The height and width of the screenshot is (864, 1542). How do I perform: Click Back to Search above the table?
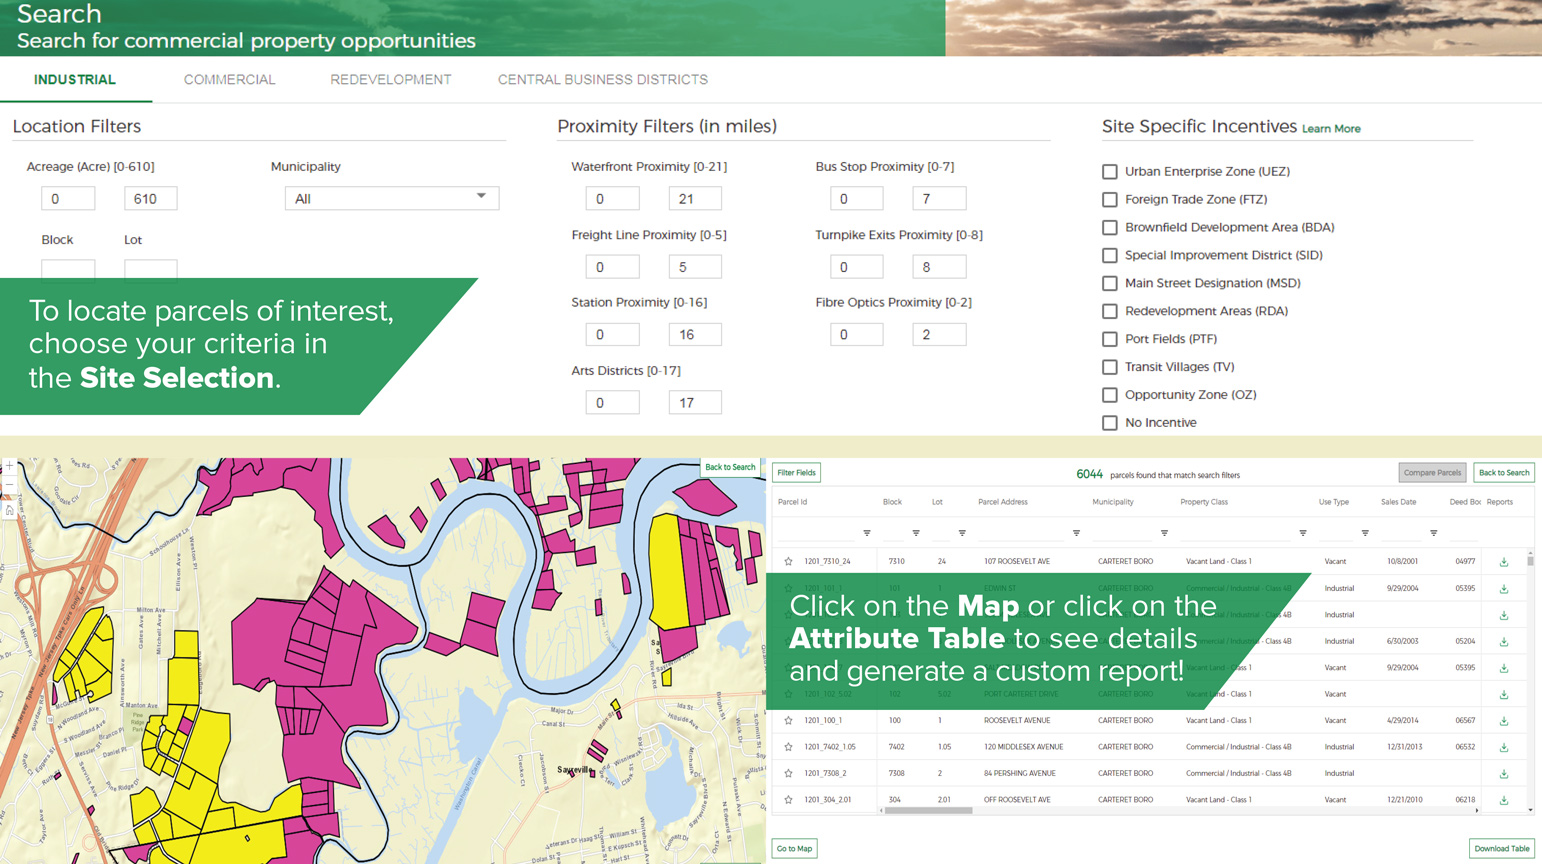pos(1504,473)
